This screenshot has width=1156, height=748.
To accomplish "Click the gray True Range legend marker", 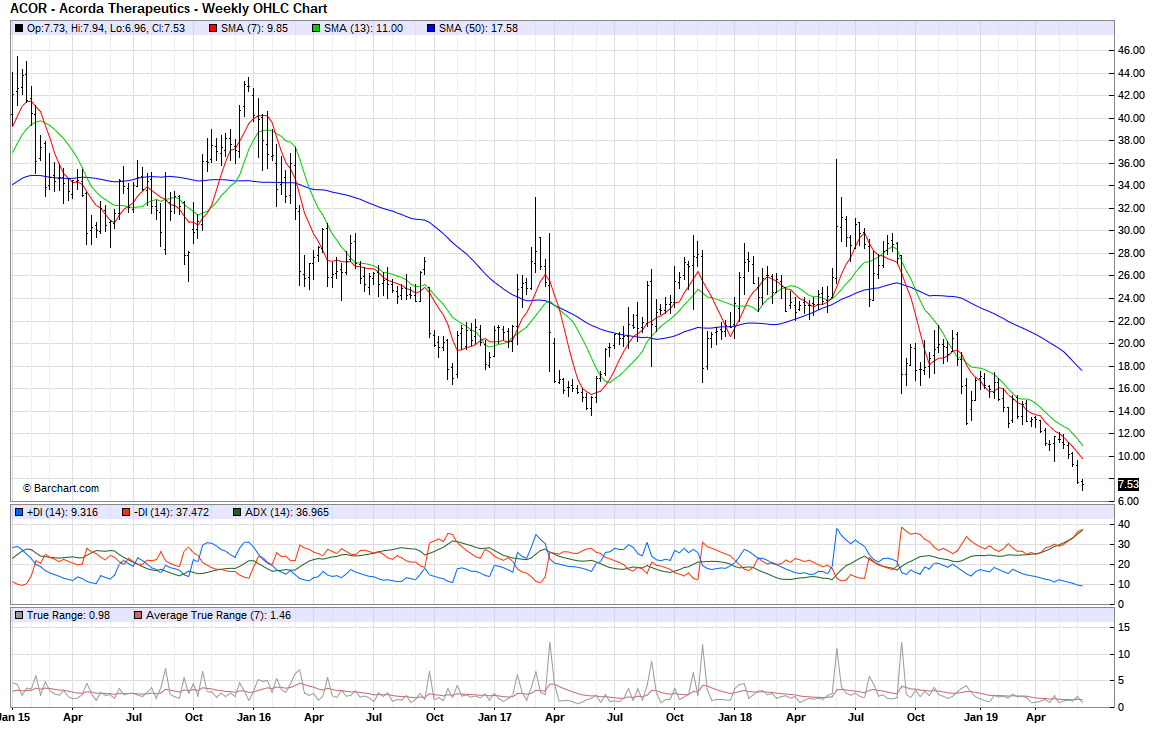I will pos(19,614).
